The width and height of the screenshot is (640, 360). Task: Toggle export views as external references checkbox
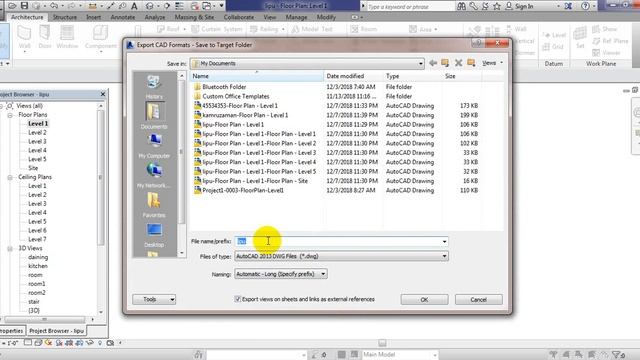(238, 299)
